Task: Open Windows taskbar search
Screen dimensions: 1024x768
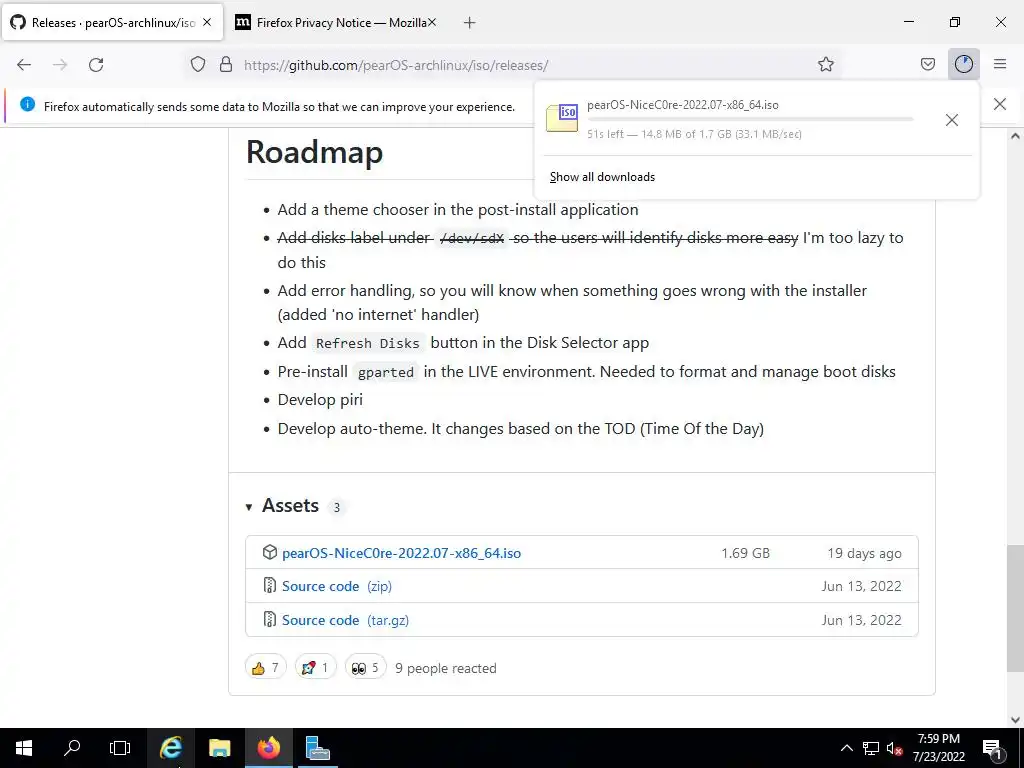Action: (x=72, y=748)
